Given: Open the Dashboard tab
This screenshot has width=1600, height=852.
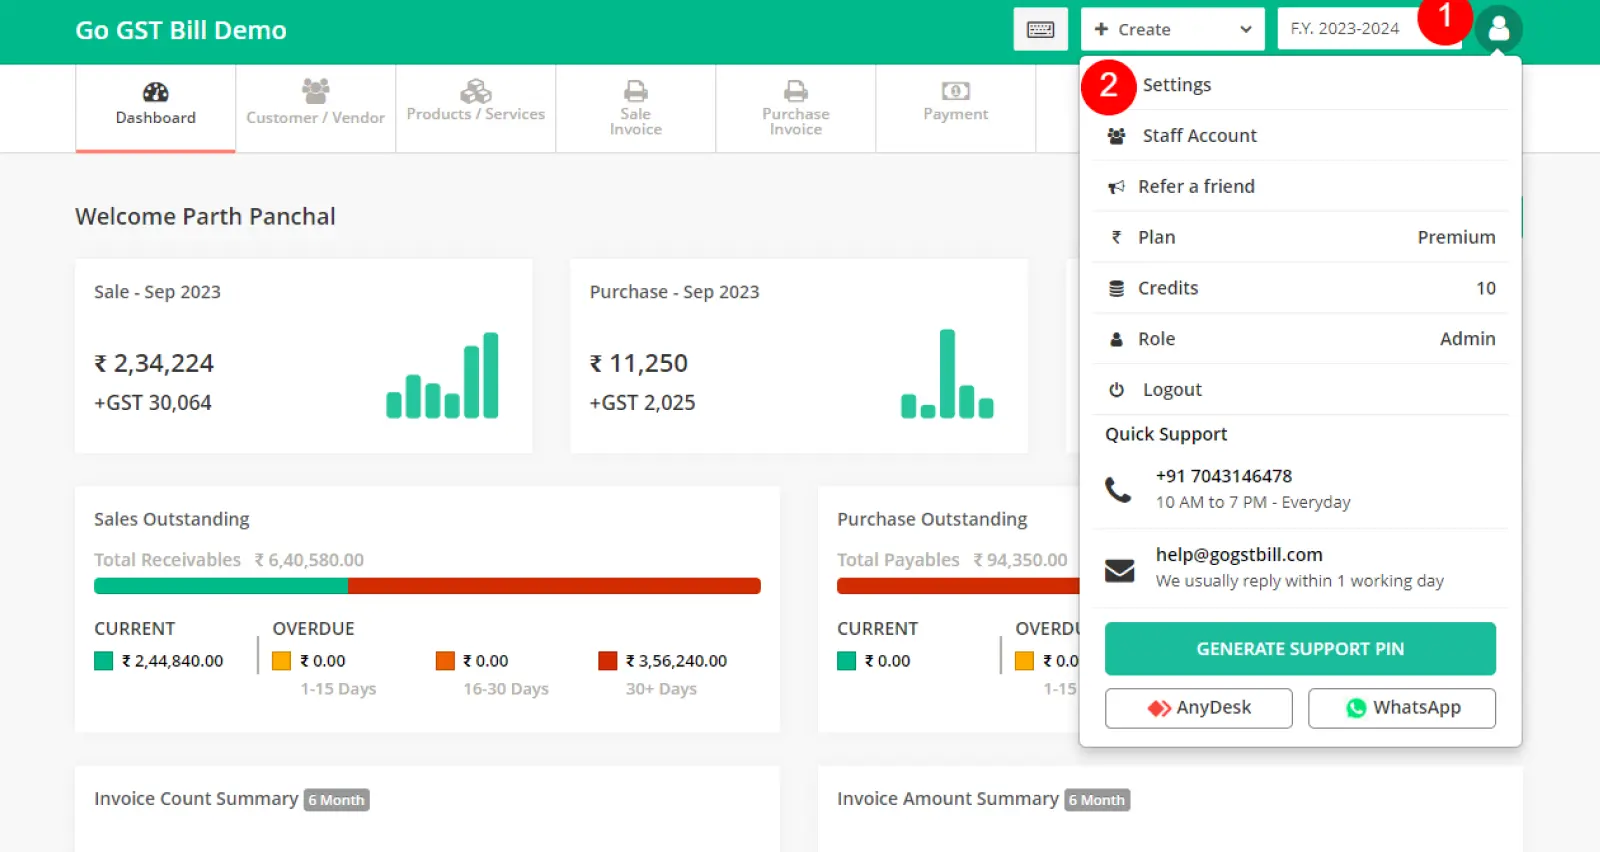Looking at the screenshot, I should pos(156,109).
